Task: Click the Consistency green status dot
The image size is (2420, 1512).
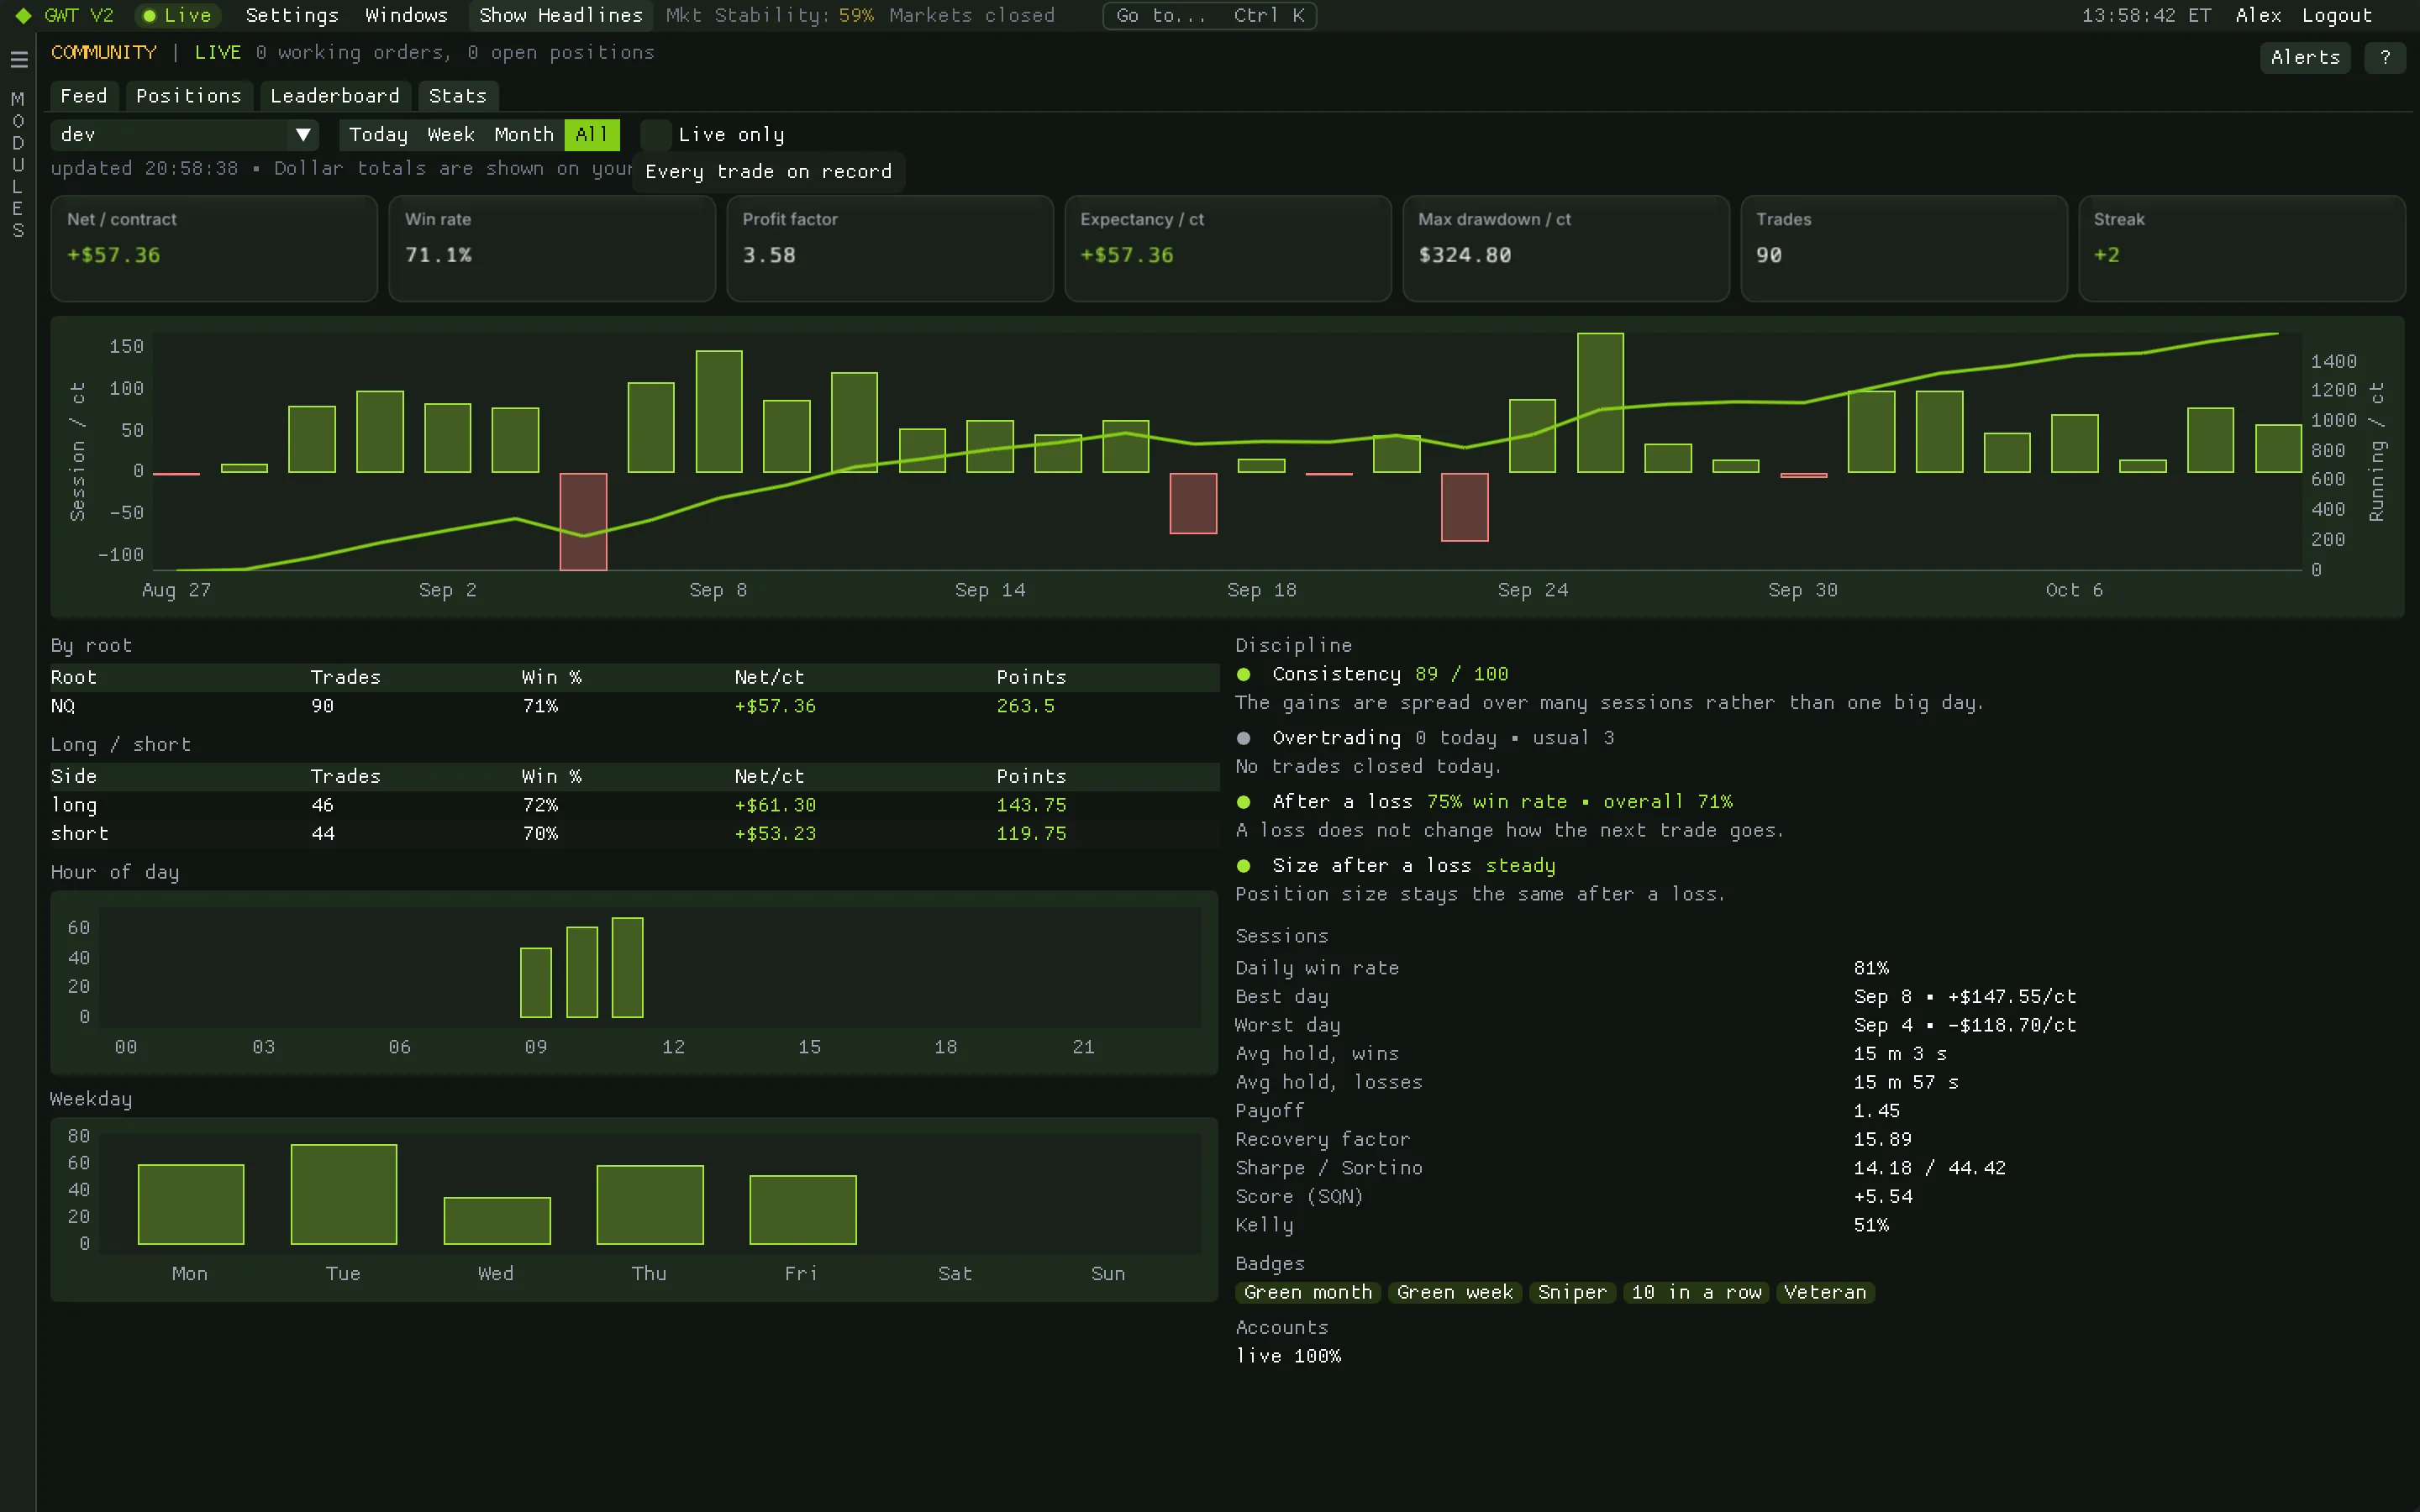Action: [1244, 675]
